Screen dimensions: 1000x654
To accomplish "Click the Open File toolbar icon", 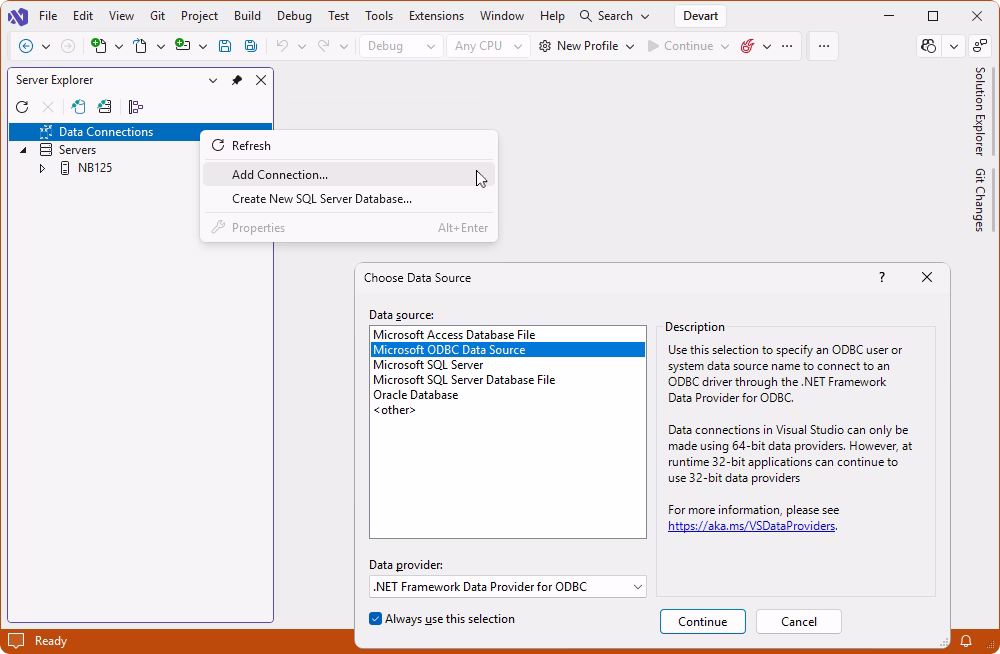I will [140, 46].
